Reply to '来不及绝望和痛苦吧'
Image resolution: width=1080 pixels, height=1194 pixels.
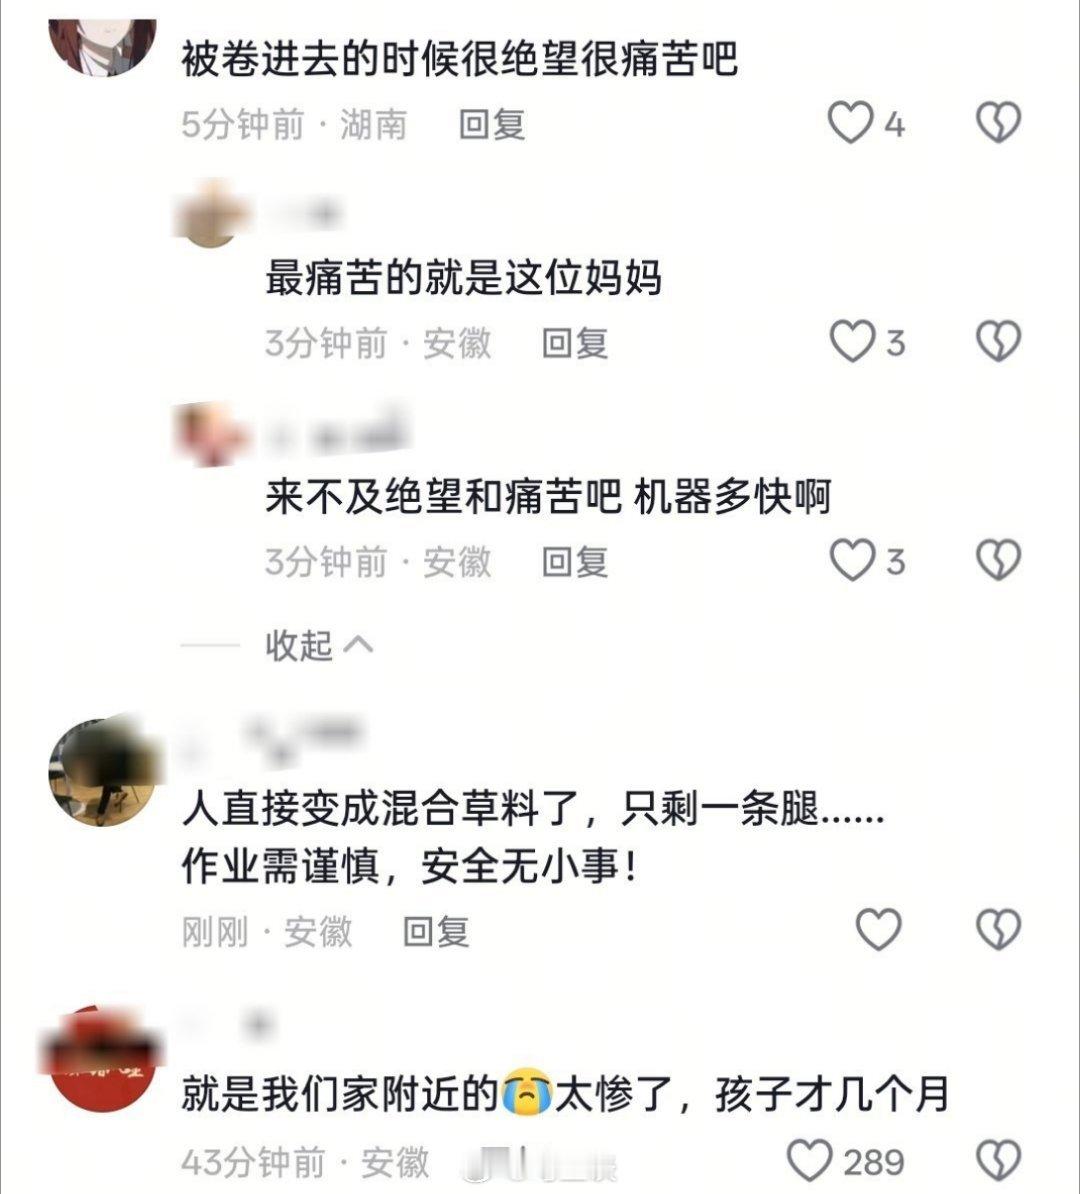click(x=575, y=562)
